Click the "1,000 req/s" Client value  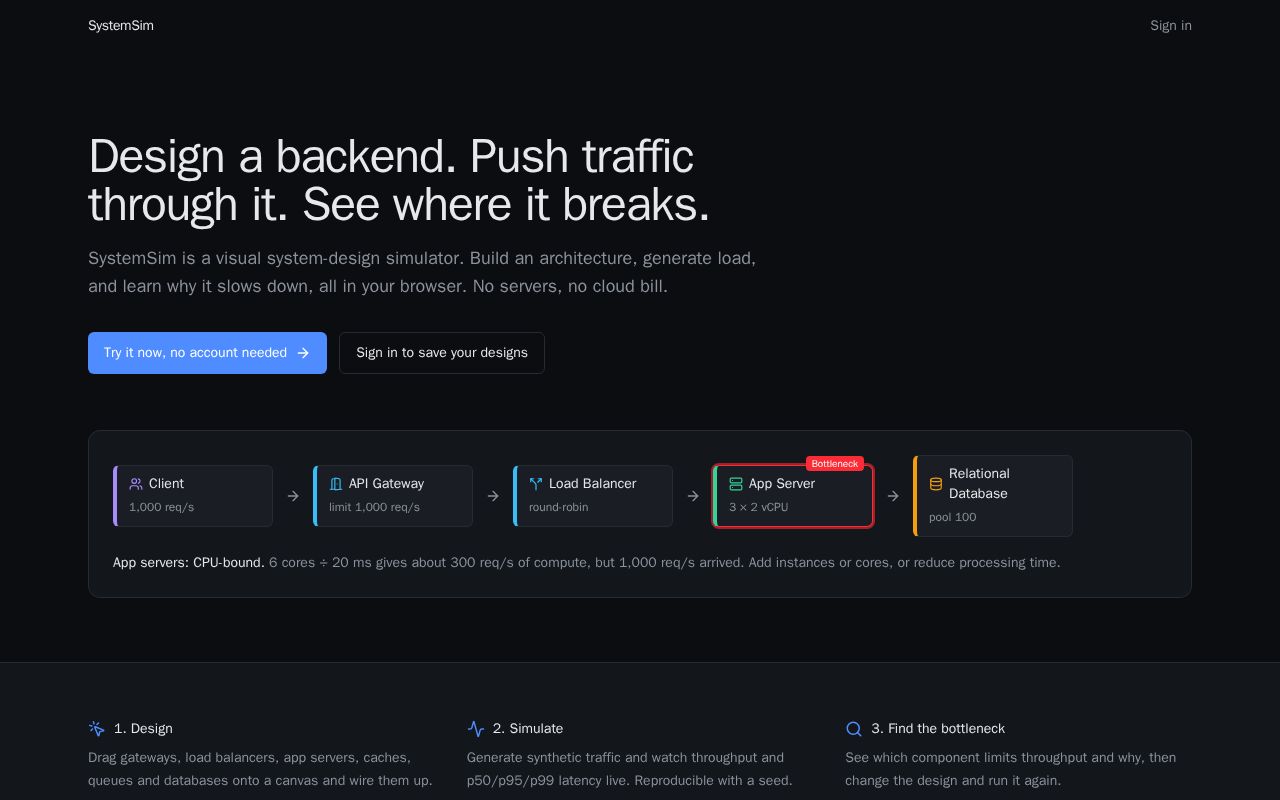pyautogui.click(x=162, y=507)
